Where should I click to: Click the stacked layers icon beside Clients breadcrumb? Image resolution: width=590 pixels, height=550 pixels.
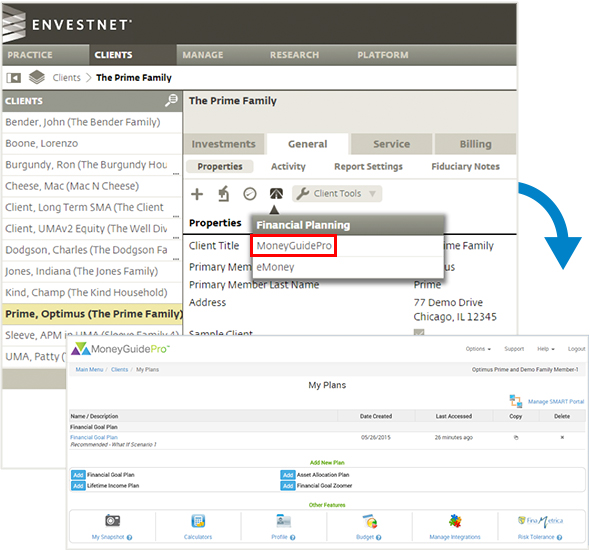point(36,77)
